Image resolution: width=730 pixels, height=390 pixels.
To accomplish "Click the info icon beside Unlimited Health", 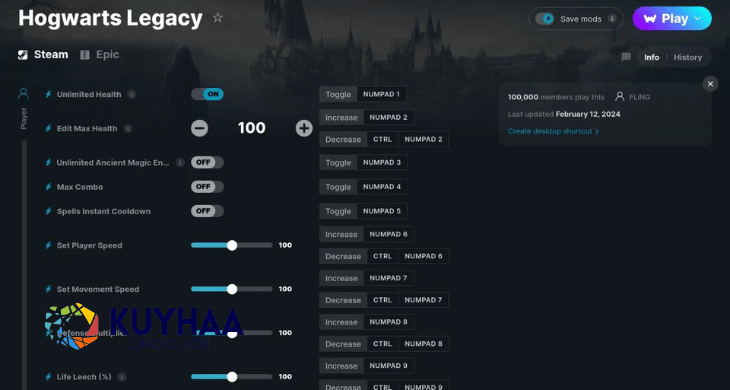I will coord(132,94).
